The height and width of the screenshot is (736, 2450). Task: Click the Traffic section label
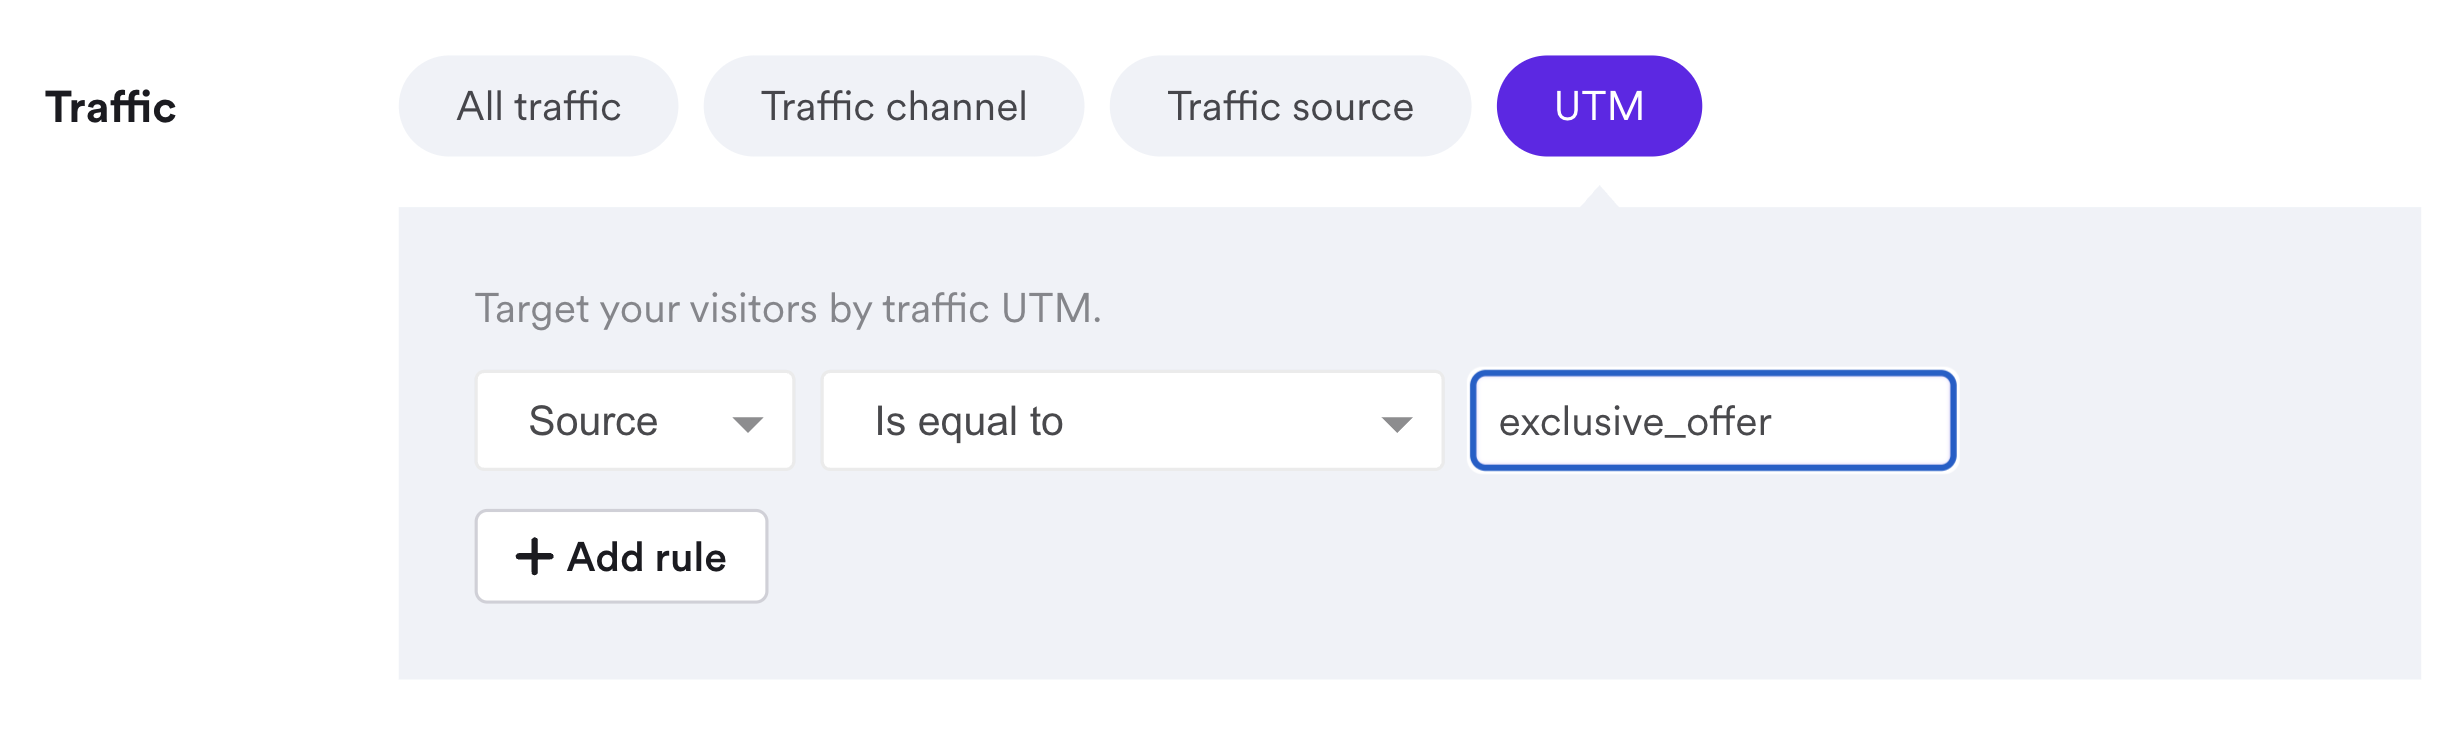(112, 105)
